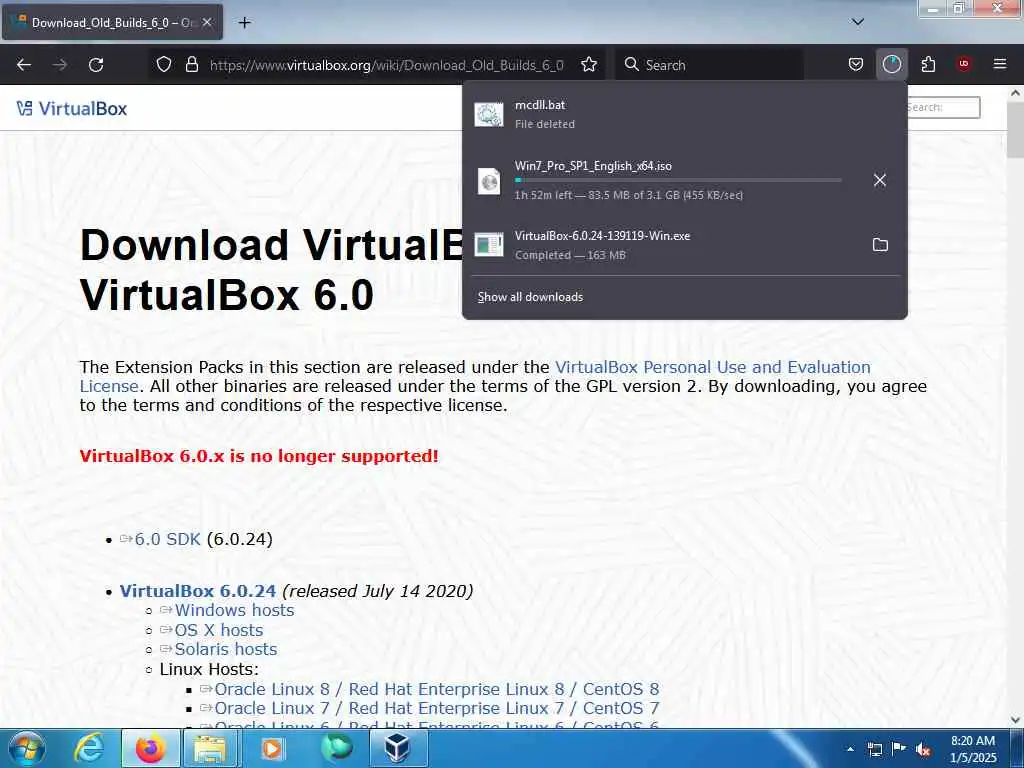Open Oracle Linux 8 / CentOS 8 link
The image size is (1024, 768).
[436, 690]
